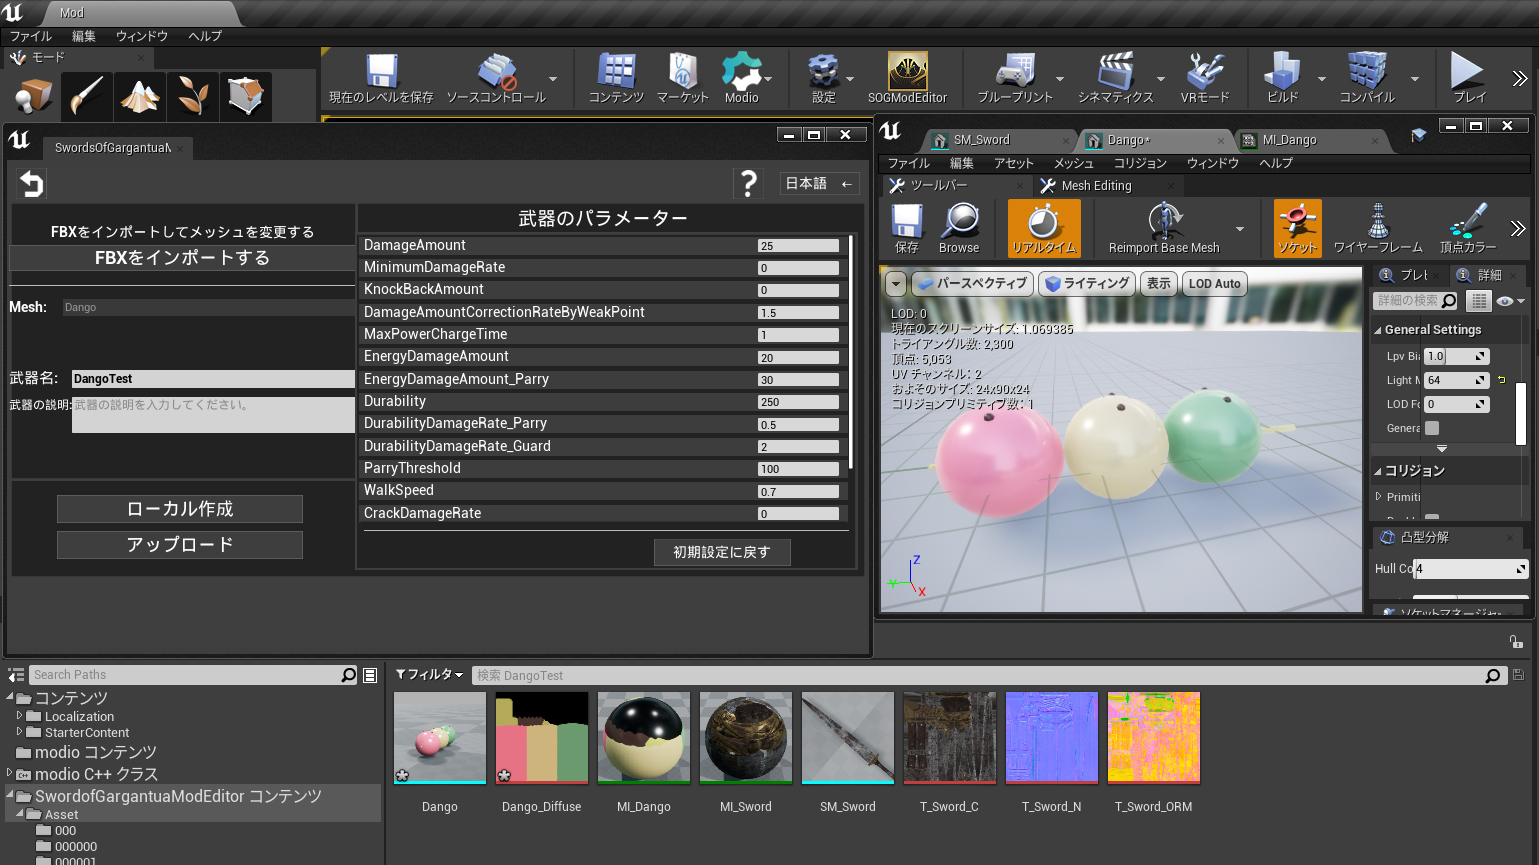Click the back arrow in the mod editor
The height and width of the screenshot is (865, 1539).
pyautogui.click(x=32, y=184)
